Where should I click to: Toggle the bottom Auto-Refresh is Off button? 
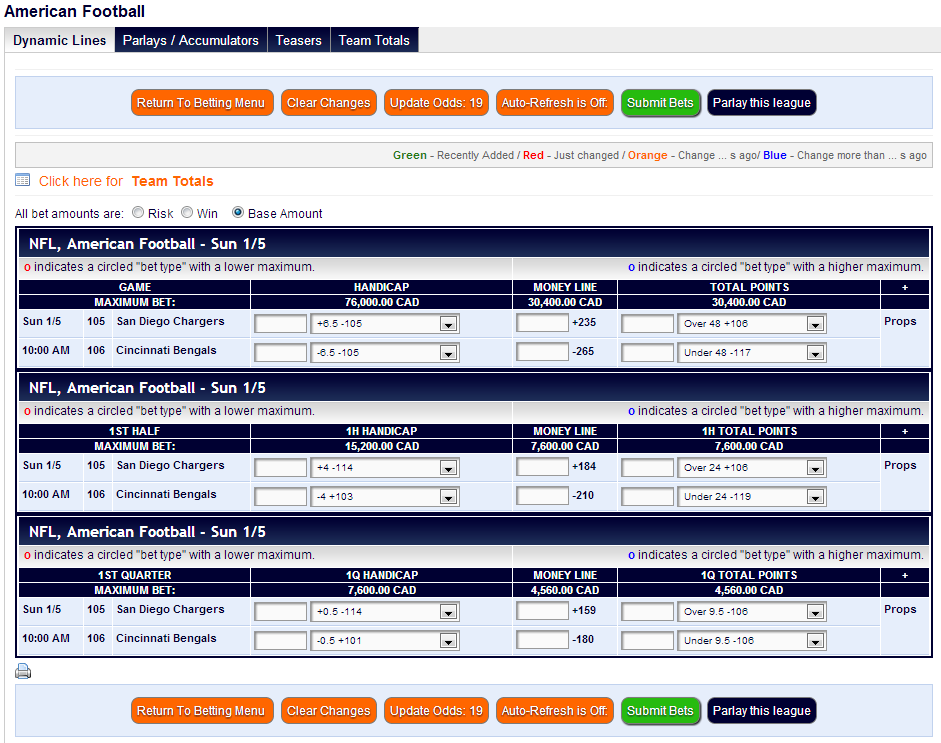[x=554, y=711]
